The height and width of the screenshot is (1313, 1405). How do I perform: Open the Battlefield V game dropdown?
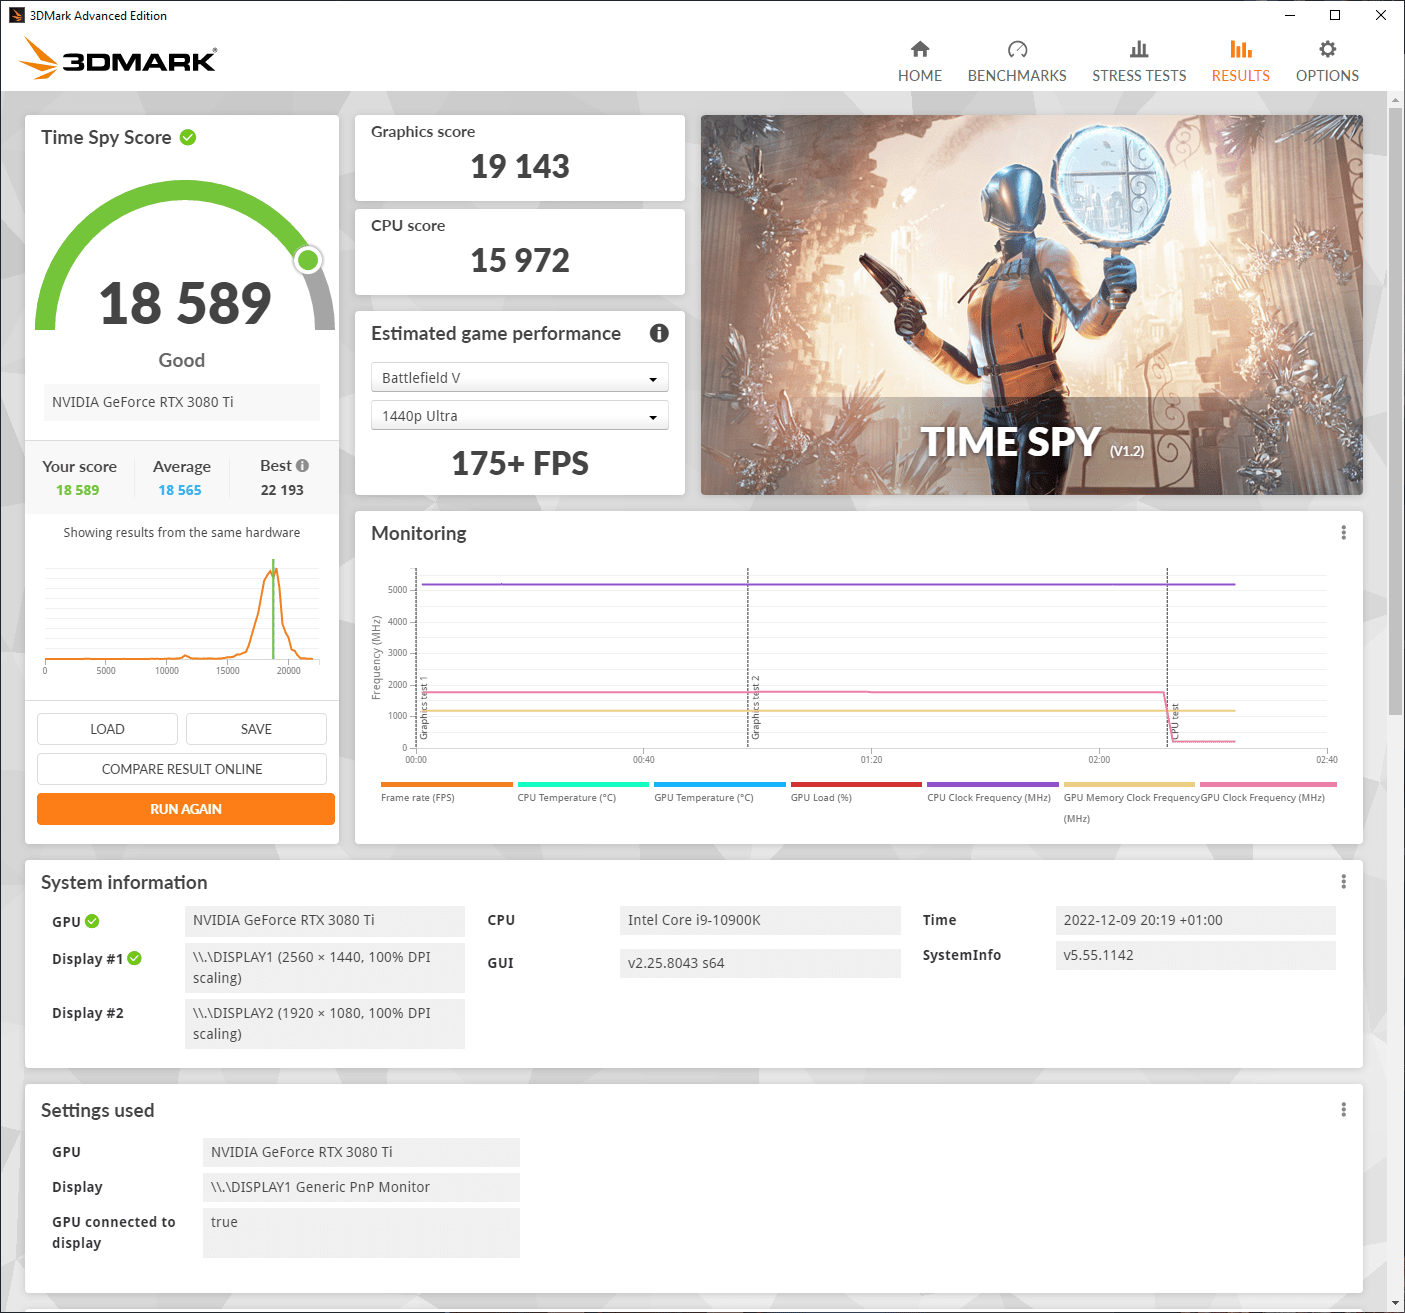tap(519, 377)
